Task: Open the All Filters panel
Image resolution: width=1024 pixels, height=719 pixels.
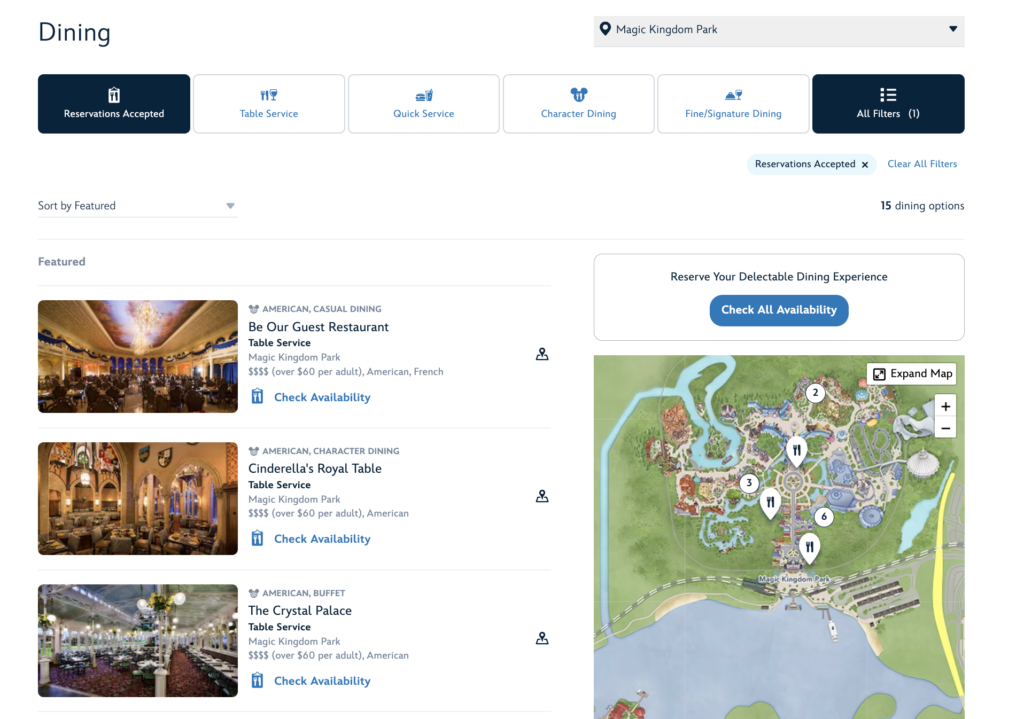Action: coord(888,104)
